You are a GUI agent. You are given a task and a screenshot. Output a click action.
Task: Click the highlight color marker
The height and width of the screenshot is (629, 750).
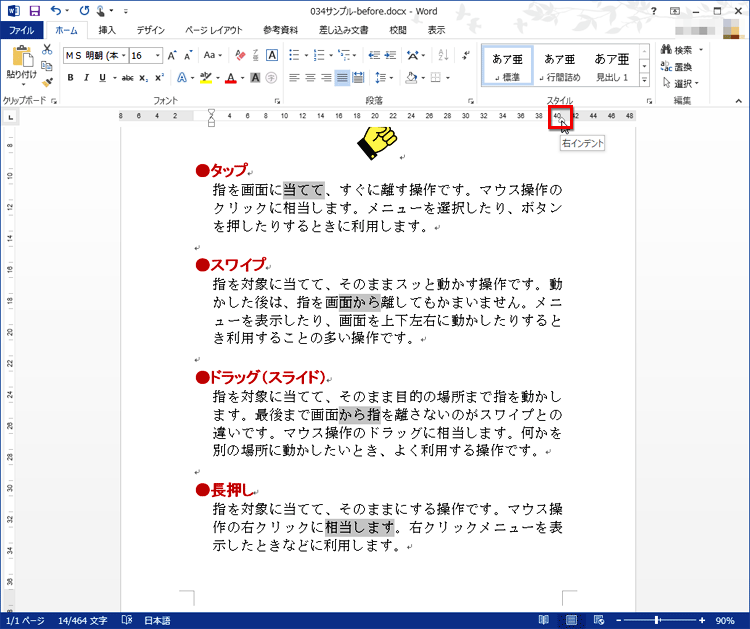tap(206, 77)
